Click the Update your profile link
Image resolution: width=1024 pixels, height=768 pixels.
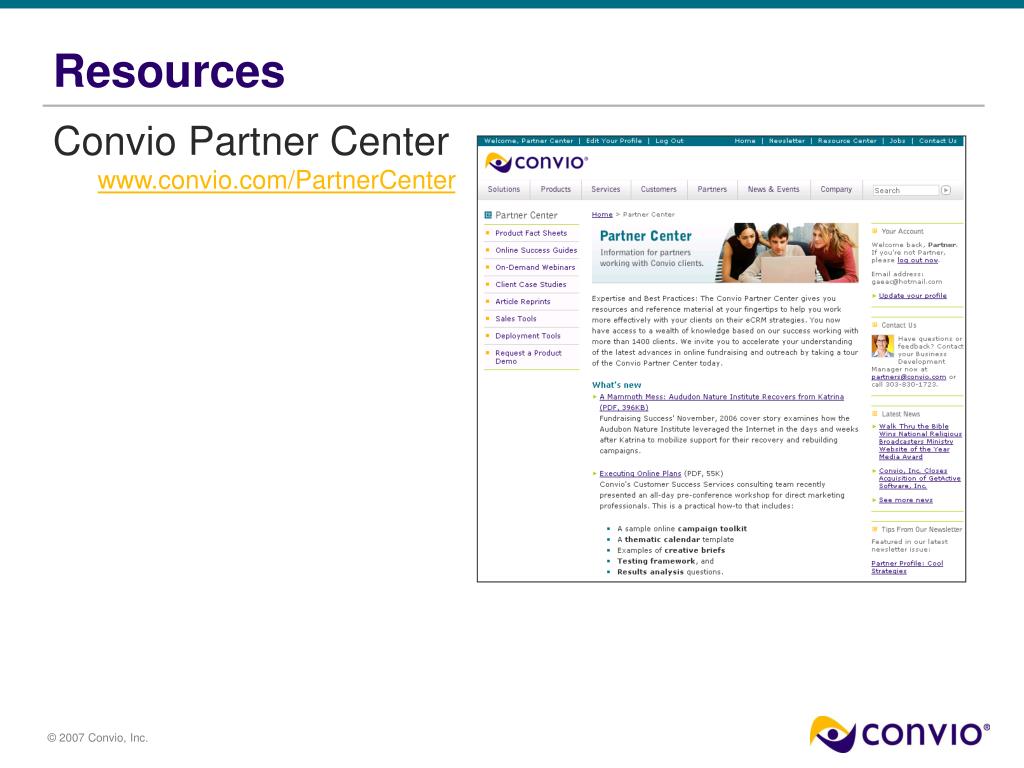[x=912, y=295]
